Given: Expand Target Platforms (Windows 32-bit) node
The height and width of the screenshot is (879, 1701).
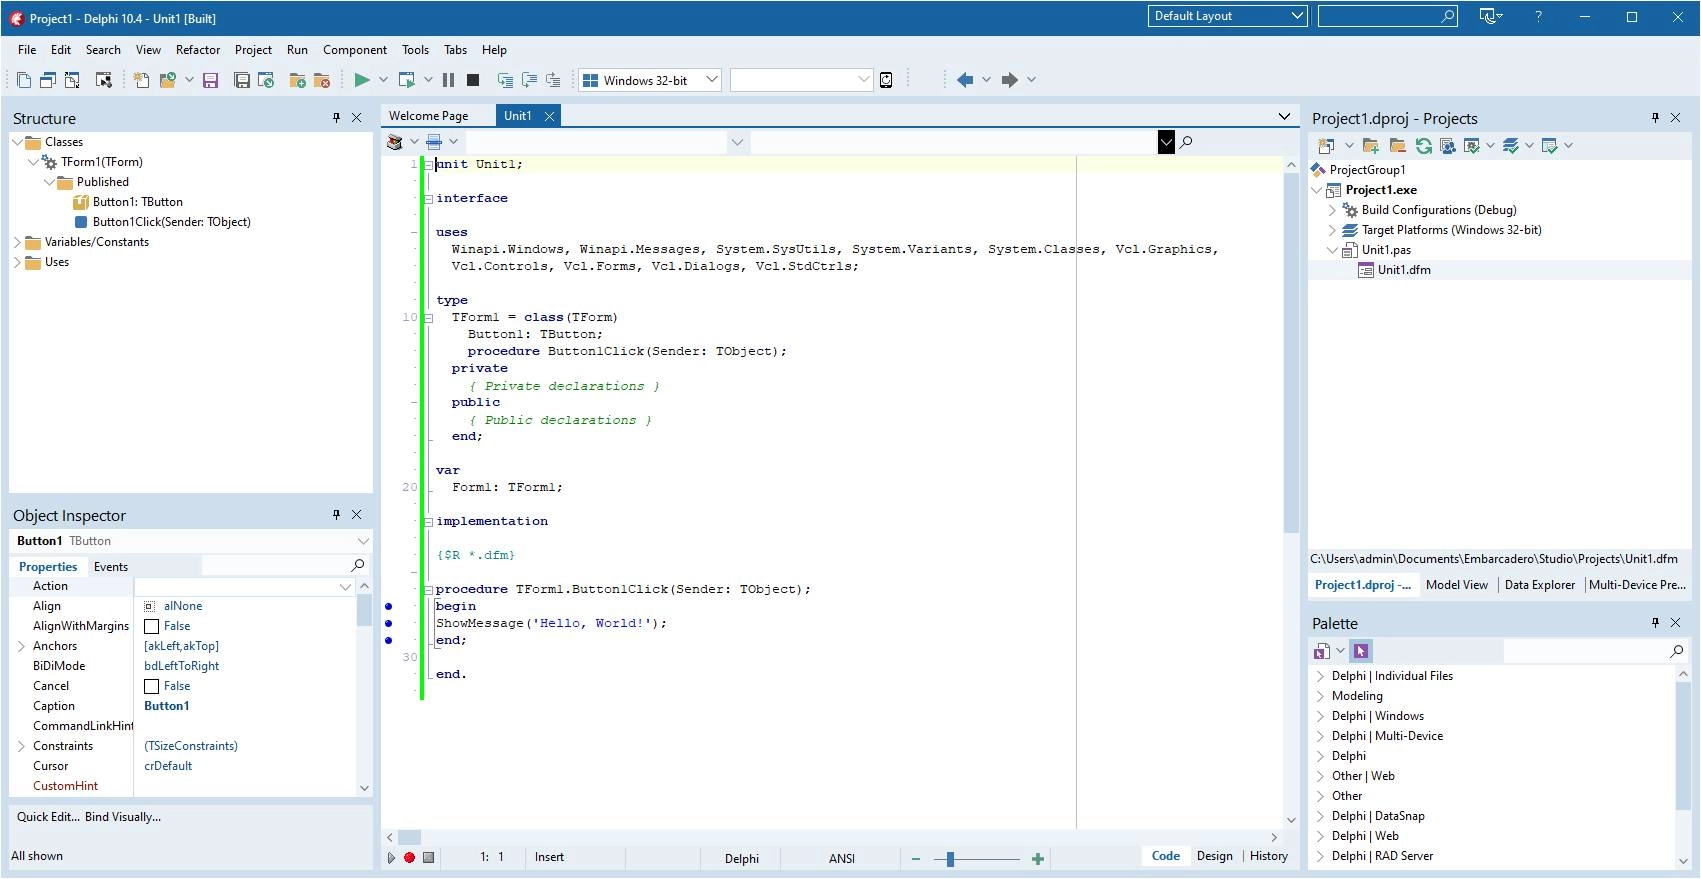Looking at the screenshot, I should tap(1332, 230).
